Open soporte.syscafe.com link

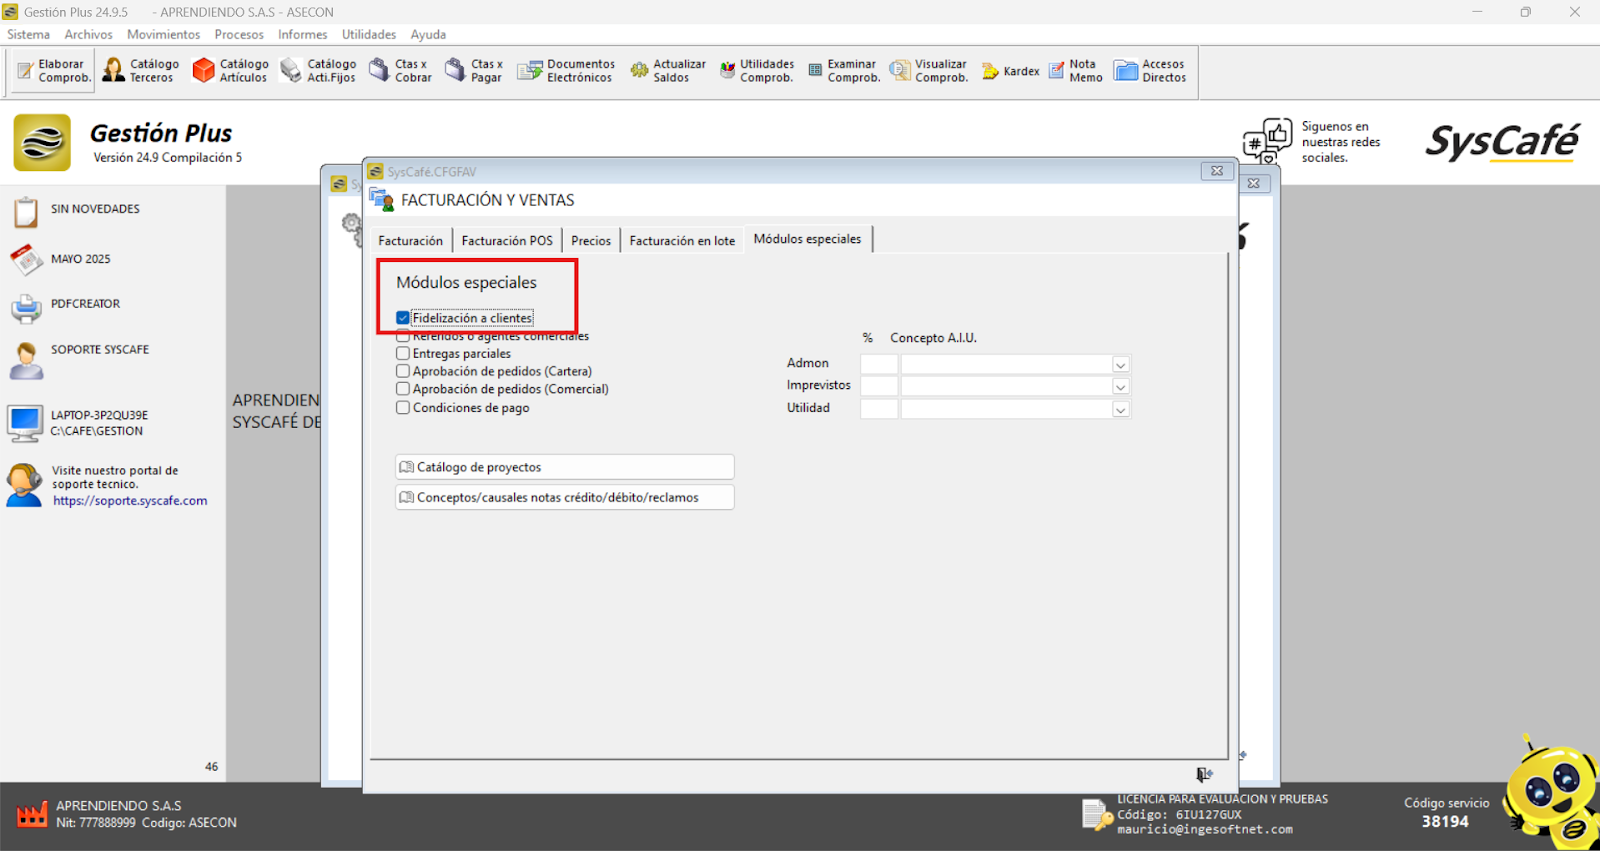[130, 501]
